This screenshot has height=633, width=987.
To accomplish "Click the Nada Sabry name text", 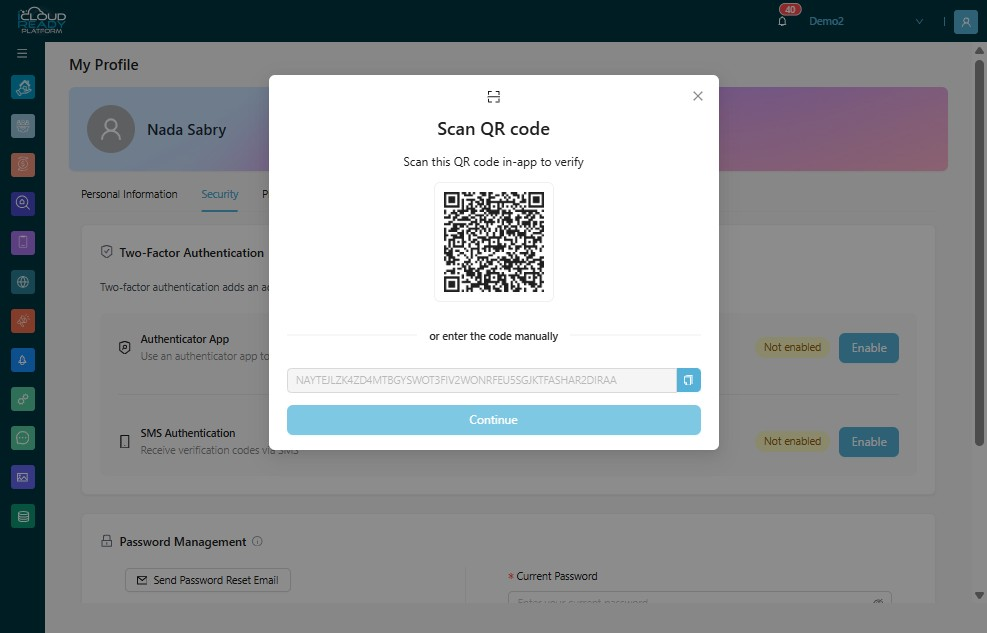I will point(186,130).
